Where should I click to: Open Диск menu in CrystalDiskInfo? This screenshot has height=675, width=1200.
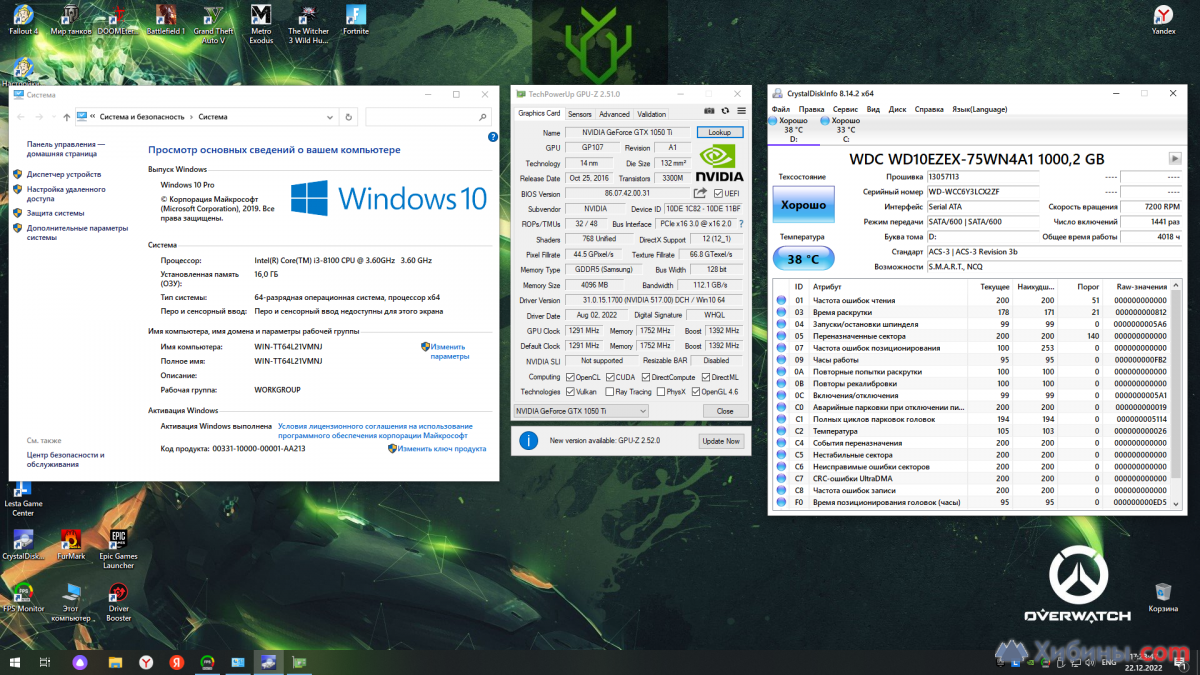point(898,109)
